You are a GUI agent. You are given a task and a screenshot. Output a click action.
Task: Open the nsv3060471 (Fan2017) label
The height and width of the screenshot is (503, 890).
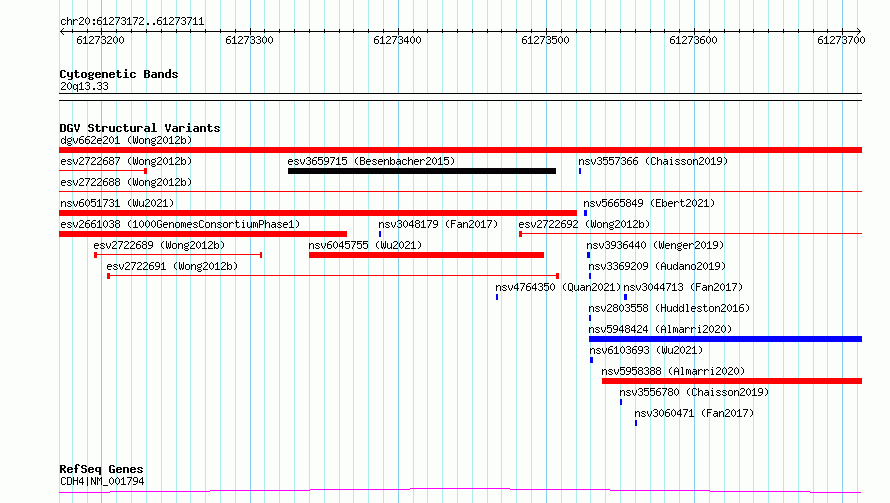coord(694,413)
